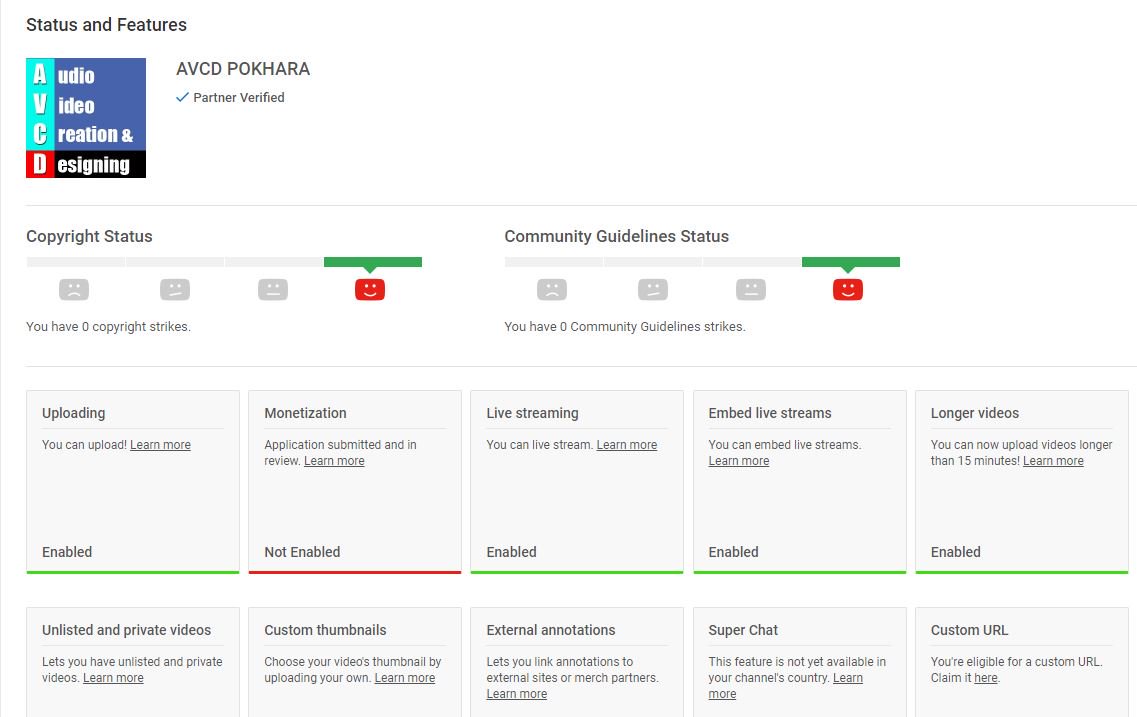Click the skeptical second face under Copyright Status
The image size is (1137, 717).
pyautogui.click(x=175, y=289)
